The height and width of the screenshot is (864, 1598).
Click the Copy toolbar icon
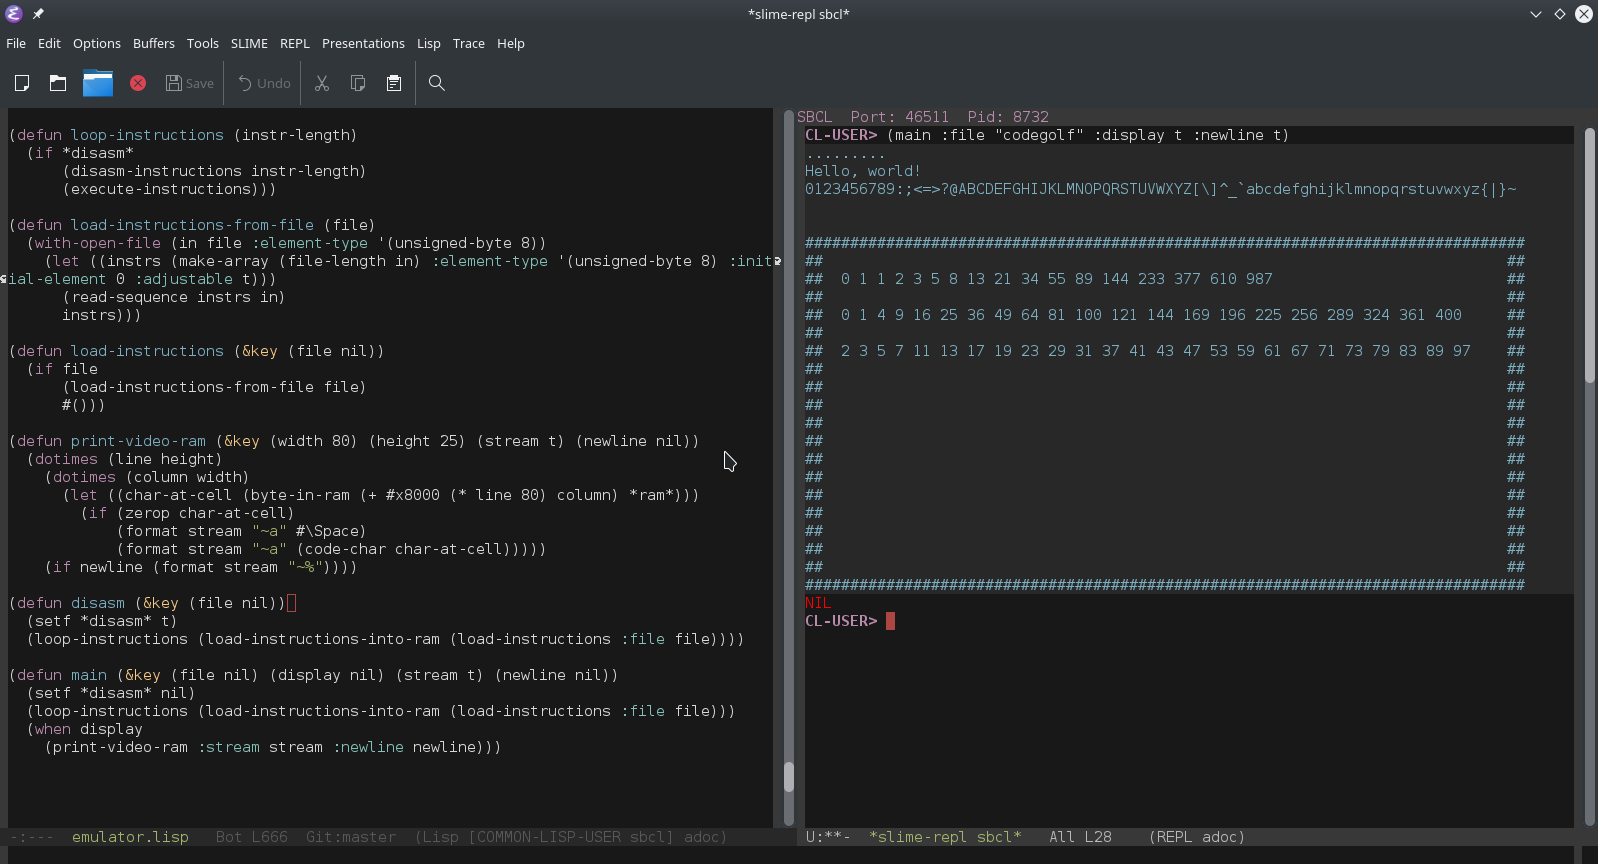point(358,83)
